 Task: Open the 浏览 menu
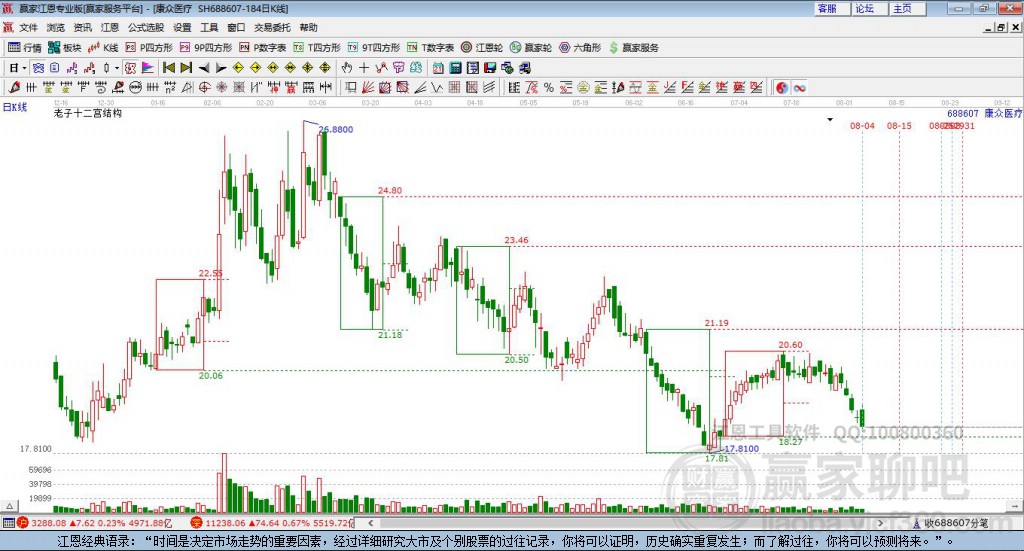click(x=56, y=27)
